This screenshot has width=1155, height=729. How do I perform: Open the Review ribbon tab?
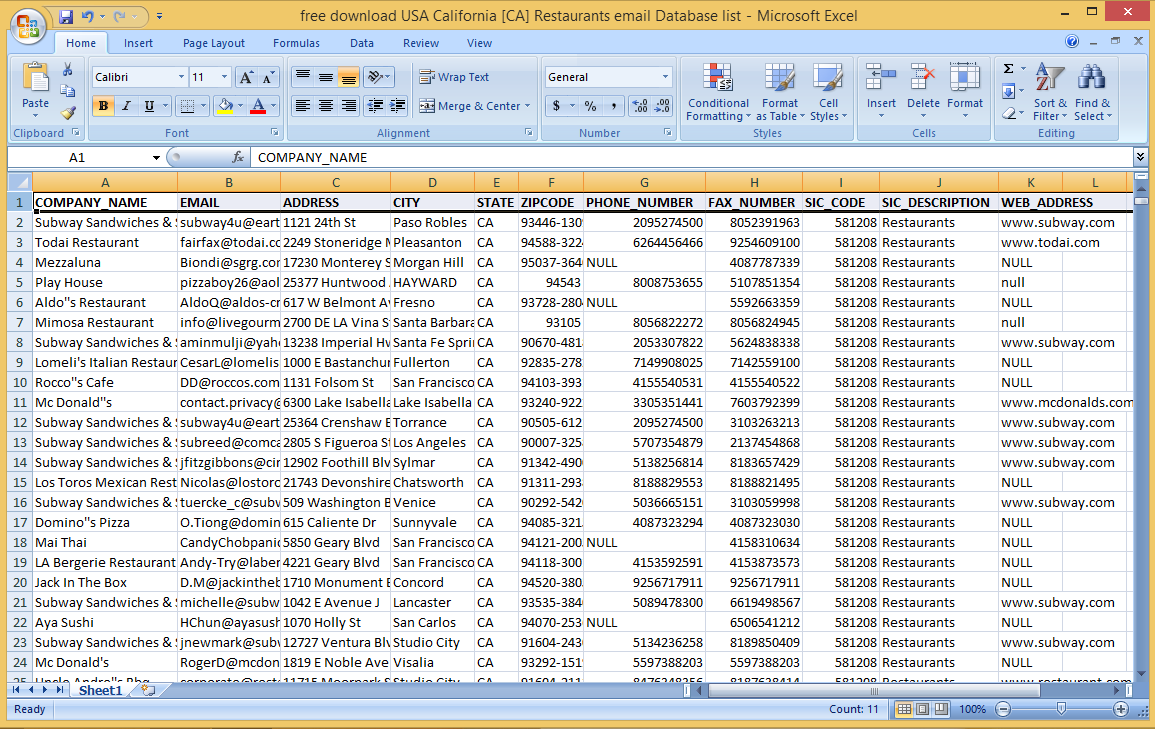pyautogui.click(x=421, y=43)
